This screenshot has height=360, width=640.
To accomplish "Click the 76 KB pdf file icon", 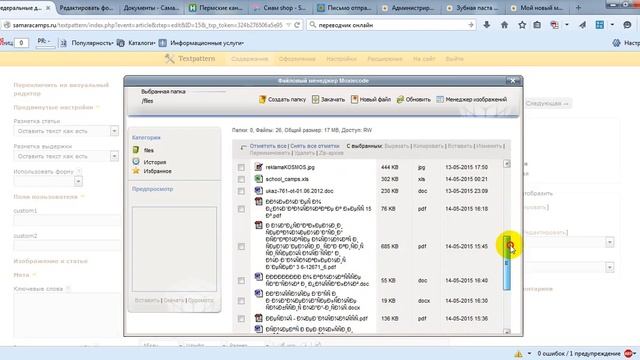I will click(x=258, y=201).
